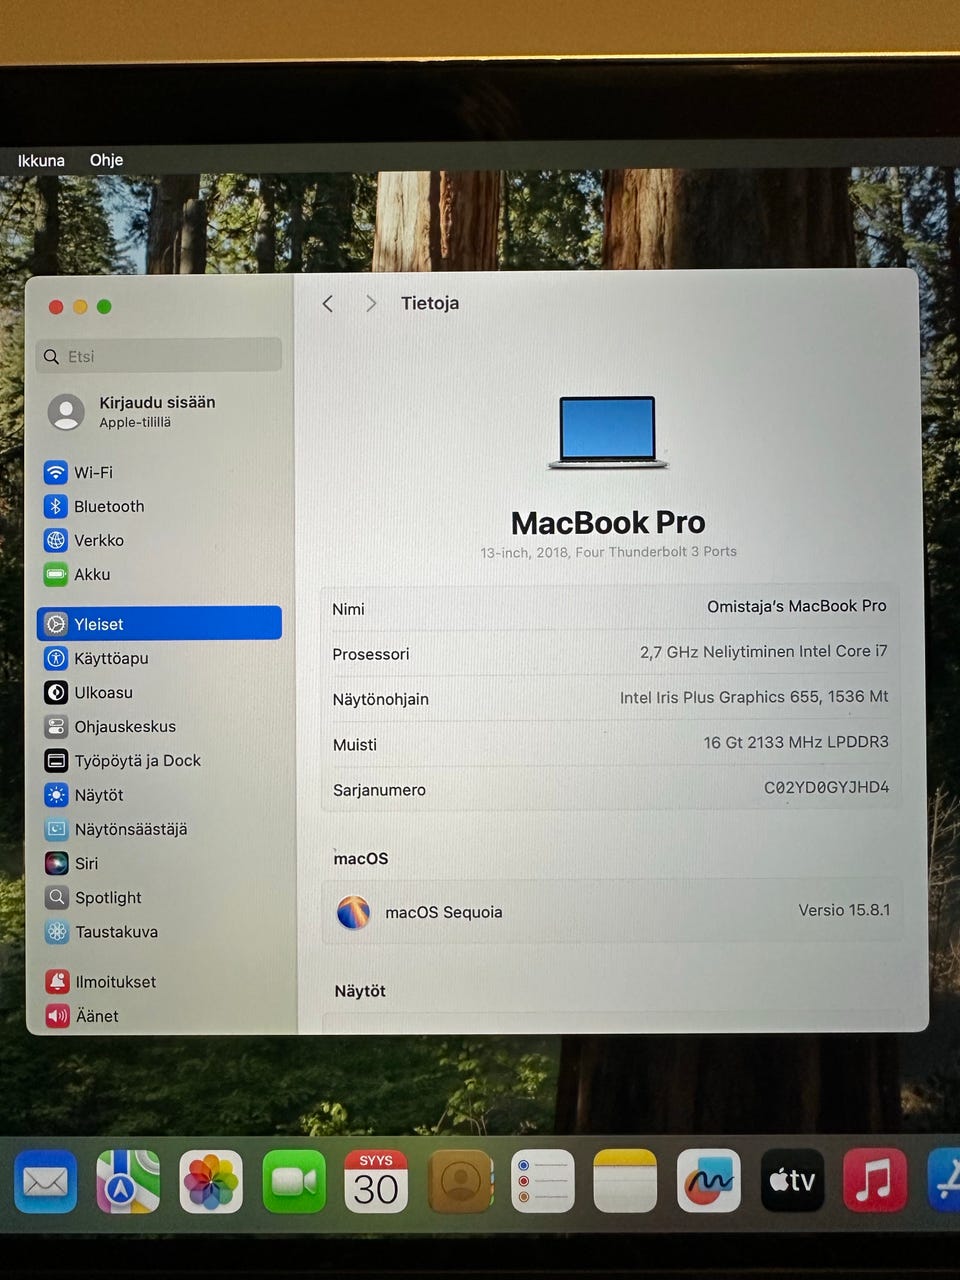Screen dimensions: 960x1280
Task: Open Ohje help menu
Action: coord(106,160)
